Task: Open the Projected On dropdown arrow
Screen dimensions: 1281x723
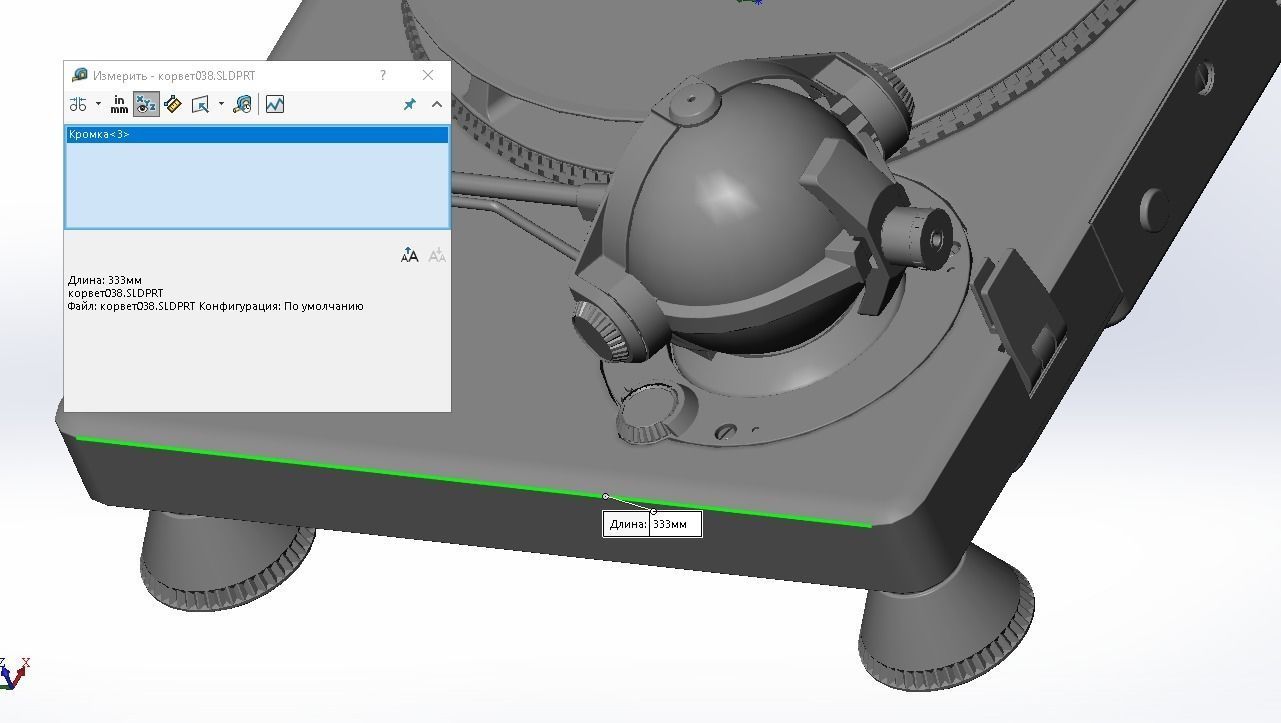Action: click(x=221, y=104)
